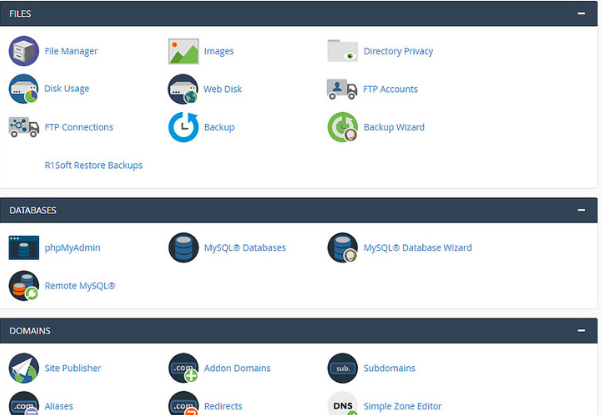Click the Images link
Viewport: 602px width, 415px height.
click(219, 51)
